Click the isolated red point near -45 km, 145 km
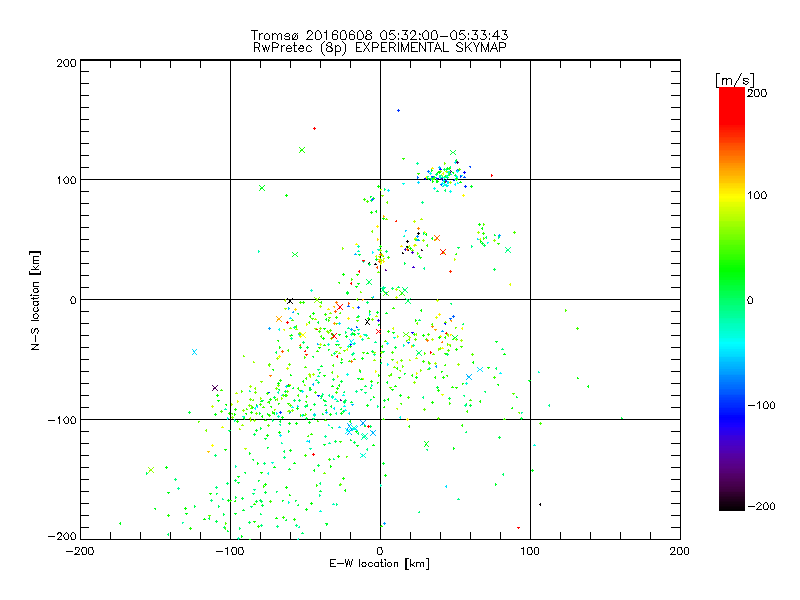This screenshot has height=600, width=800. click(x=314, y=129)
